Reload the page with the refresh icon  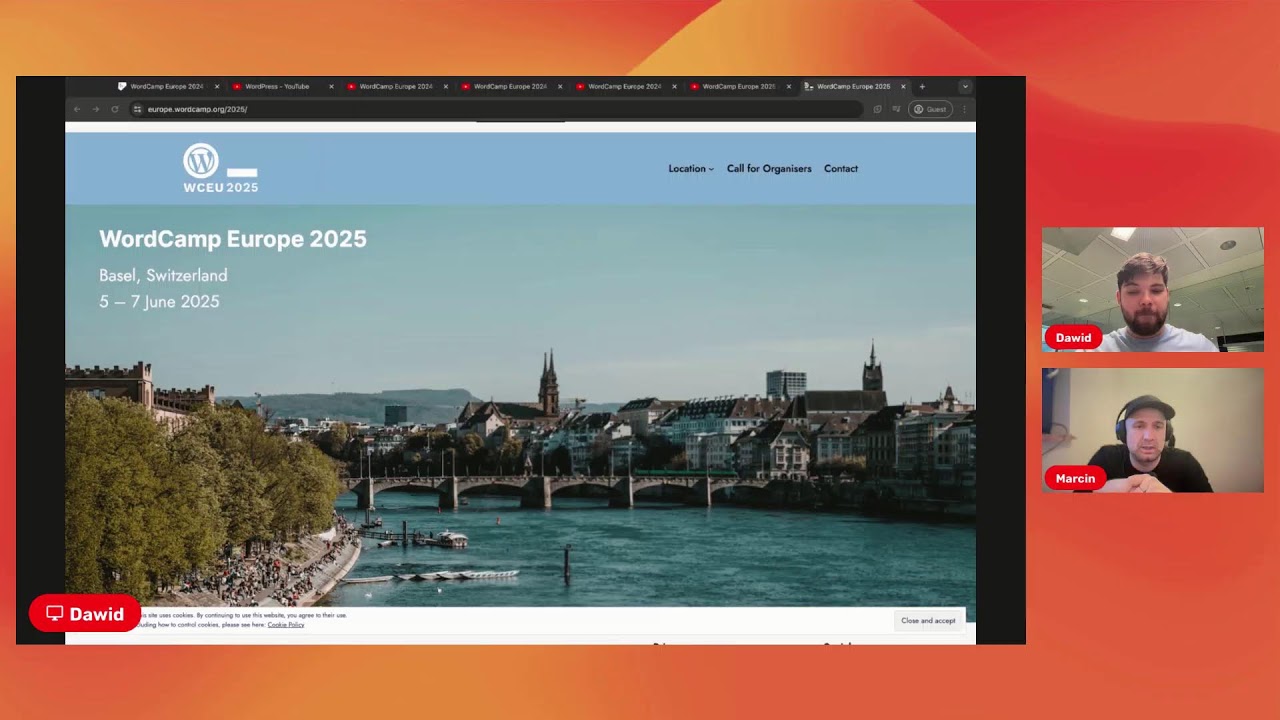[115, 109]
